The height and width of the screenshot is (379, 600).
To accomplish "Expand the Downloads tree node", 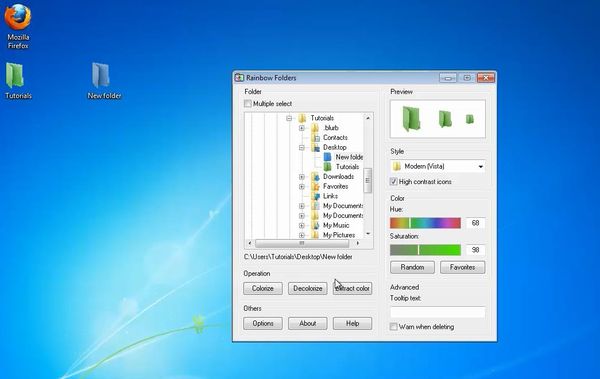I will coord(302,176).
